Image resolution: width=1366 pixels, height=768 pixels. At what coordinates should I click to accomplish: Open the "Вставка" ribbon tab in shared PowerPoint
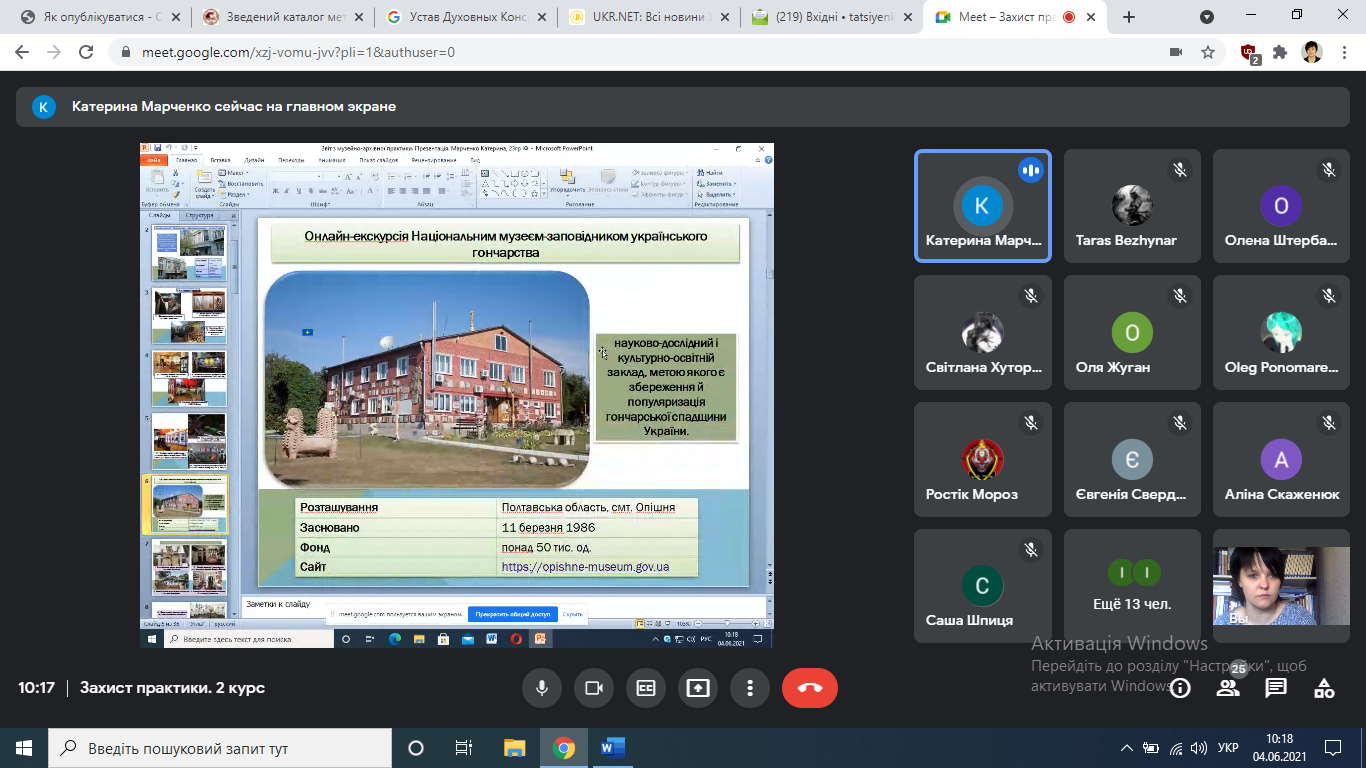tap(220, 160)
